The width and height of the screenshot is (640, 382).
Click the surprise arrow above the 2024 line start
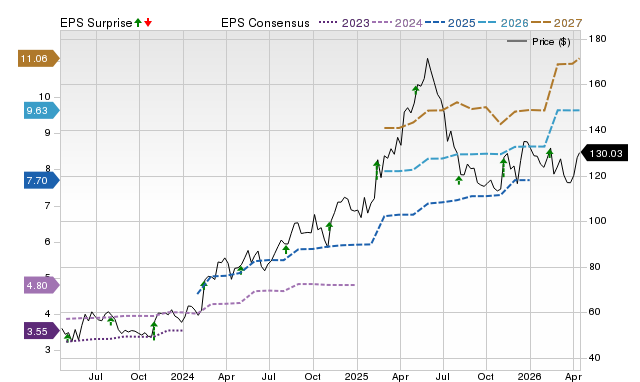click(204, 284)
